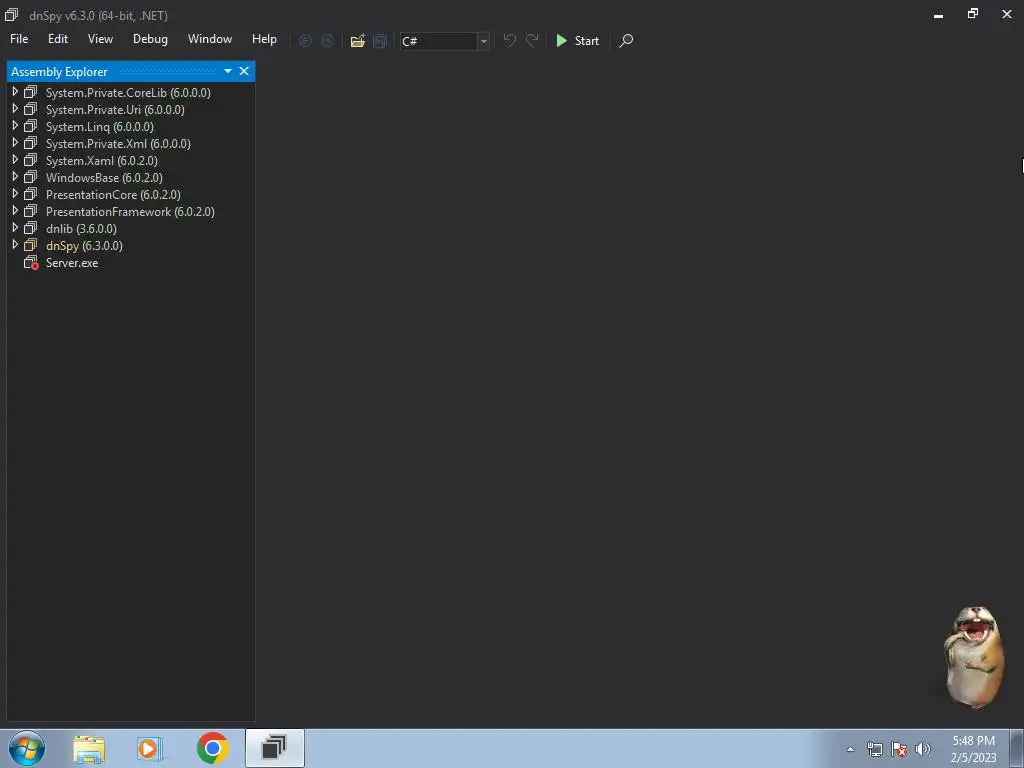The height and width of the screenshot is (768, 1024).
Task: Click the Open file folder icon
Action: [358, 40]
